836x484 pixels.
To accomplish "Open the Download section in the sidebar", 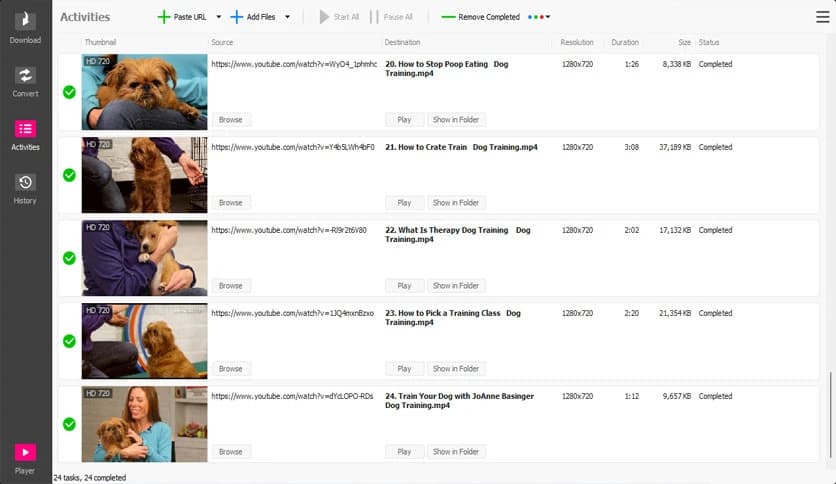I will pyautogui.click(x=25, y=27).
